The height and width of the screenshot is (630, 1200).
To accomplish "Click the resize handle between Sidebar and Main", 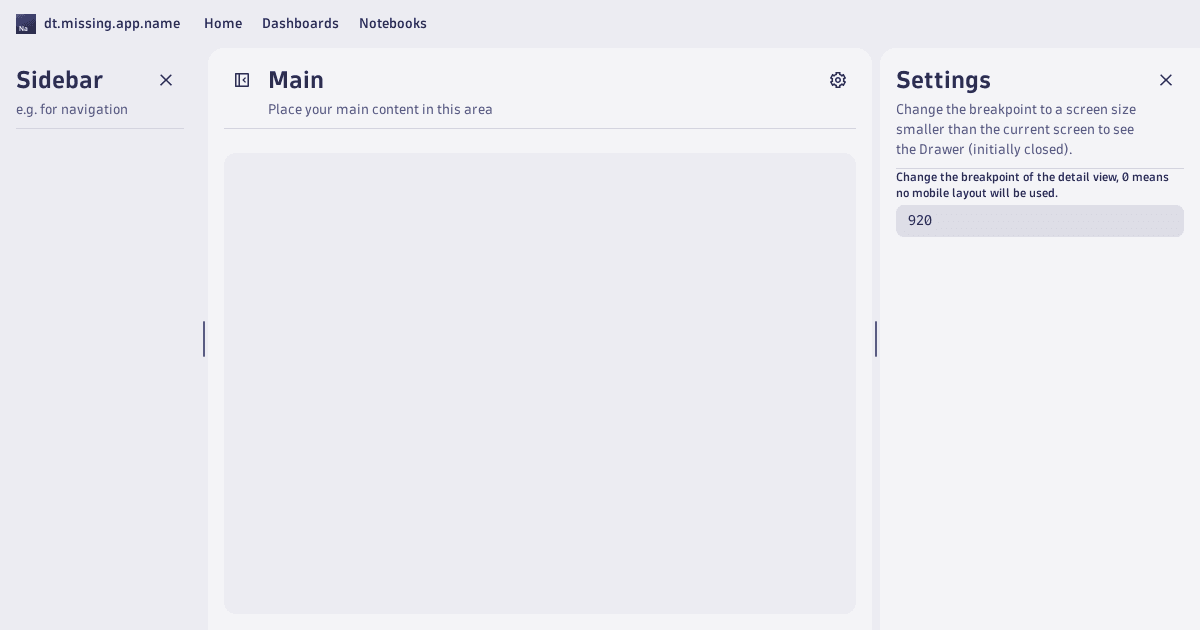I will [205, 339].
